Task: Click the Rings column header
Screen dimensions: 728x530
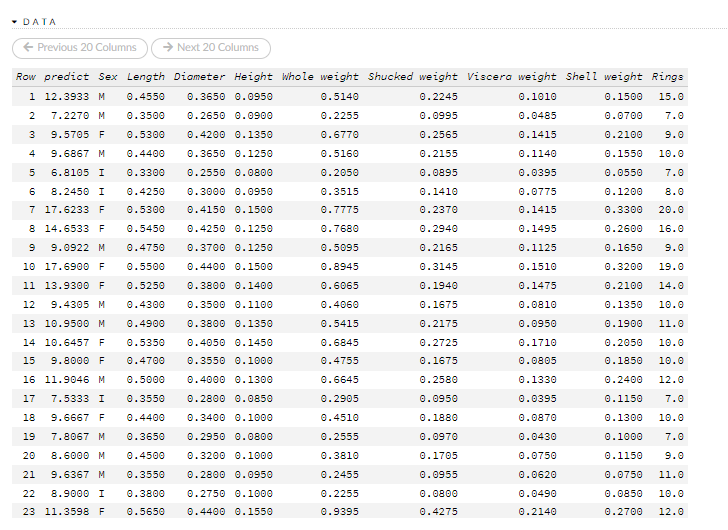Action: click(x=667, y=77)
